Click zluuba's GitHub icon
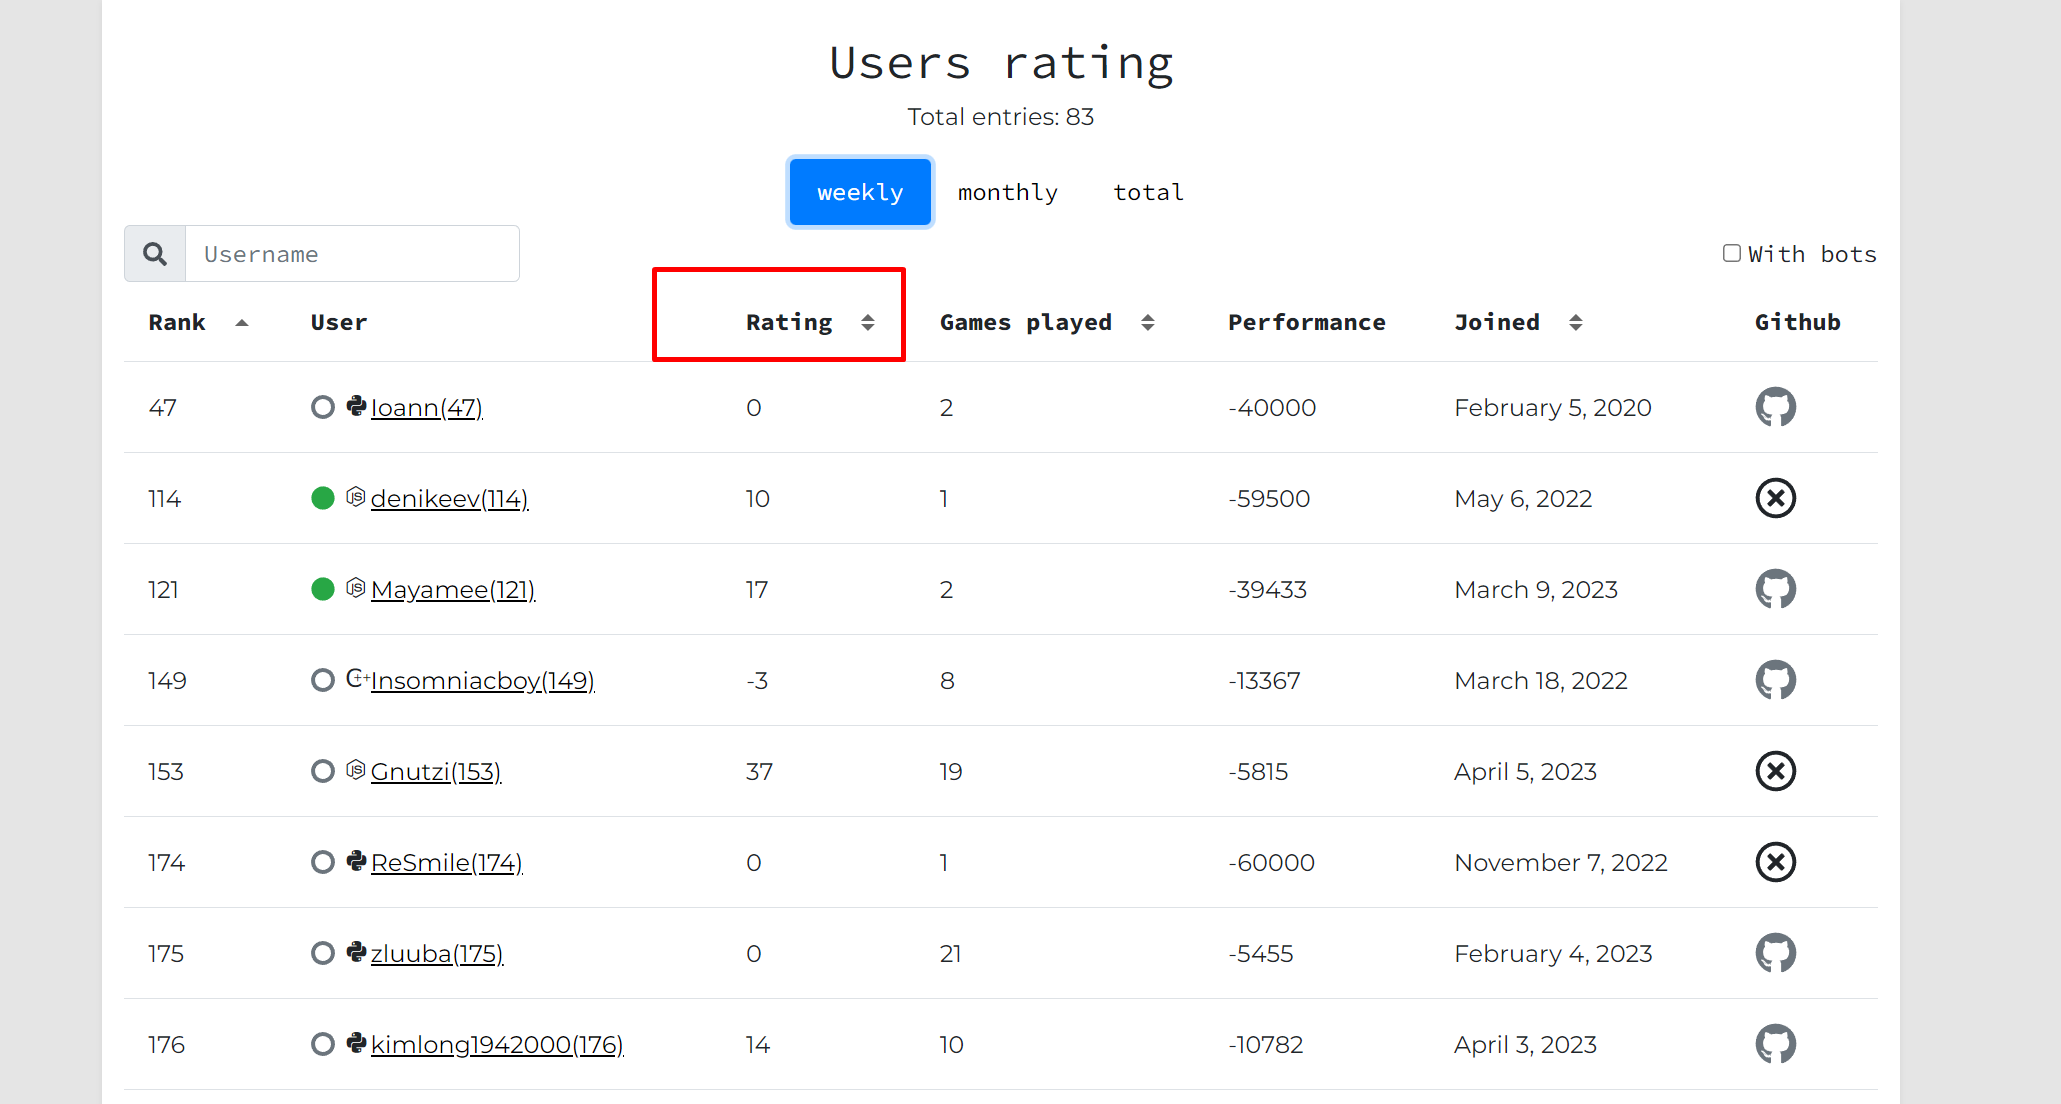Image resolution: width=2061 pixels, height=1104 pixels. click(1775, 953)
